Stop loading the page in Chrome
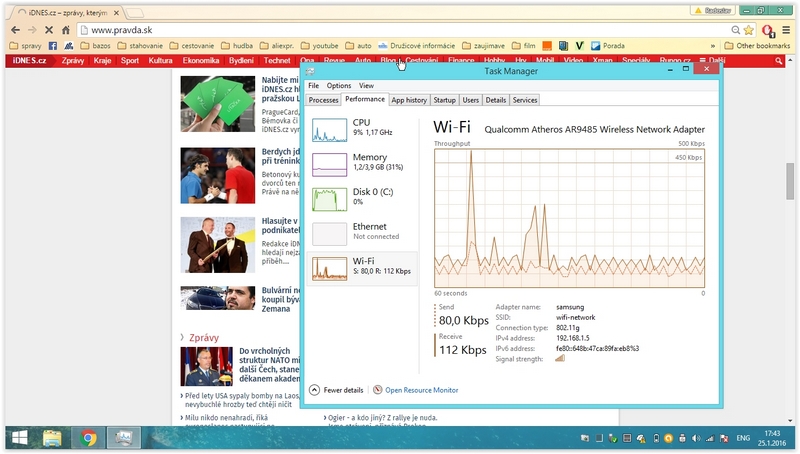800x454 pixels. coord(49,30)
